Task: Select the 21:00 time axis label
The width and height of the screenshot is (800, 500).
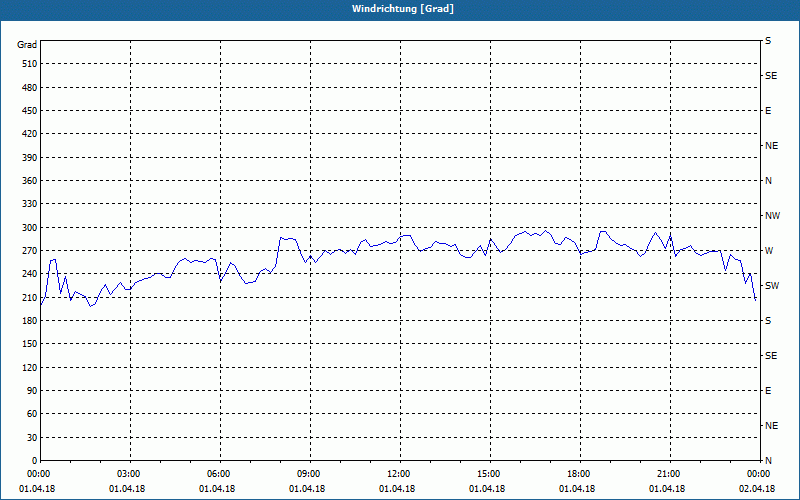Action: tap(667, 474)
